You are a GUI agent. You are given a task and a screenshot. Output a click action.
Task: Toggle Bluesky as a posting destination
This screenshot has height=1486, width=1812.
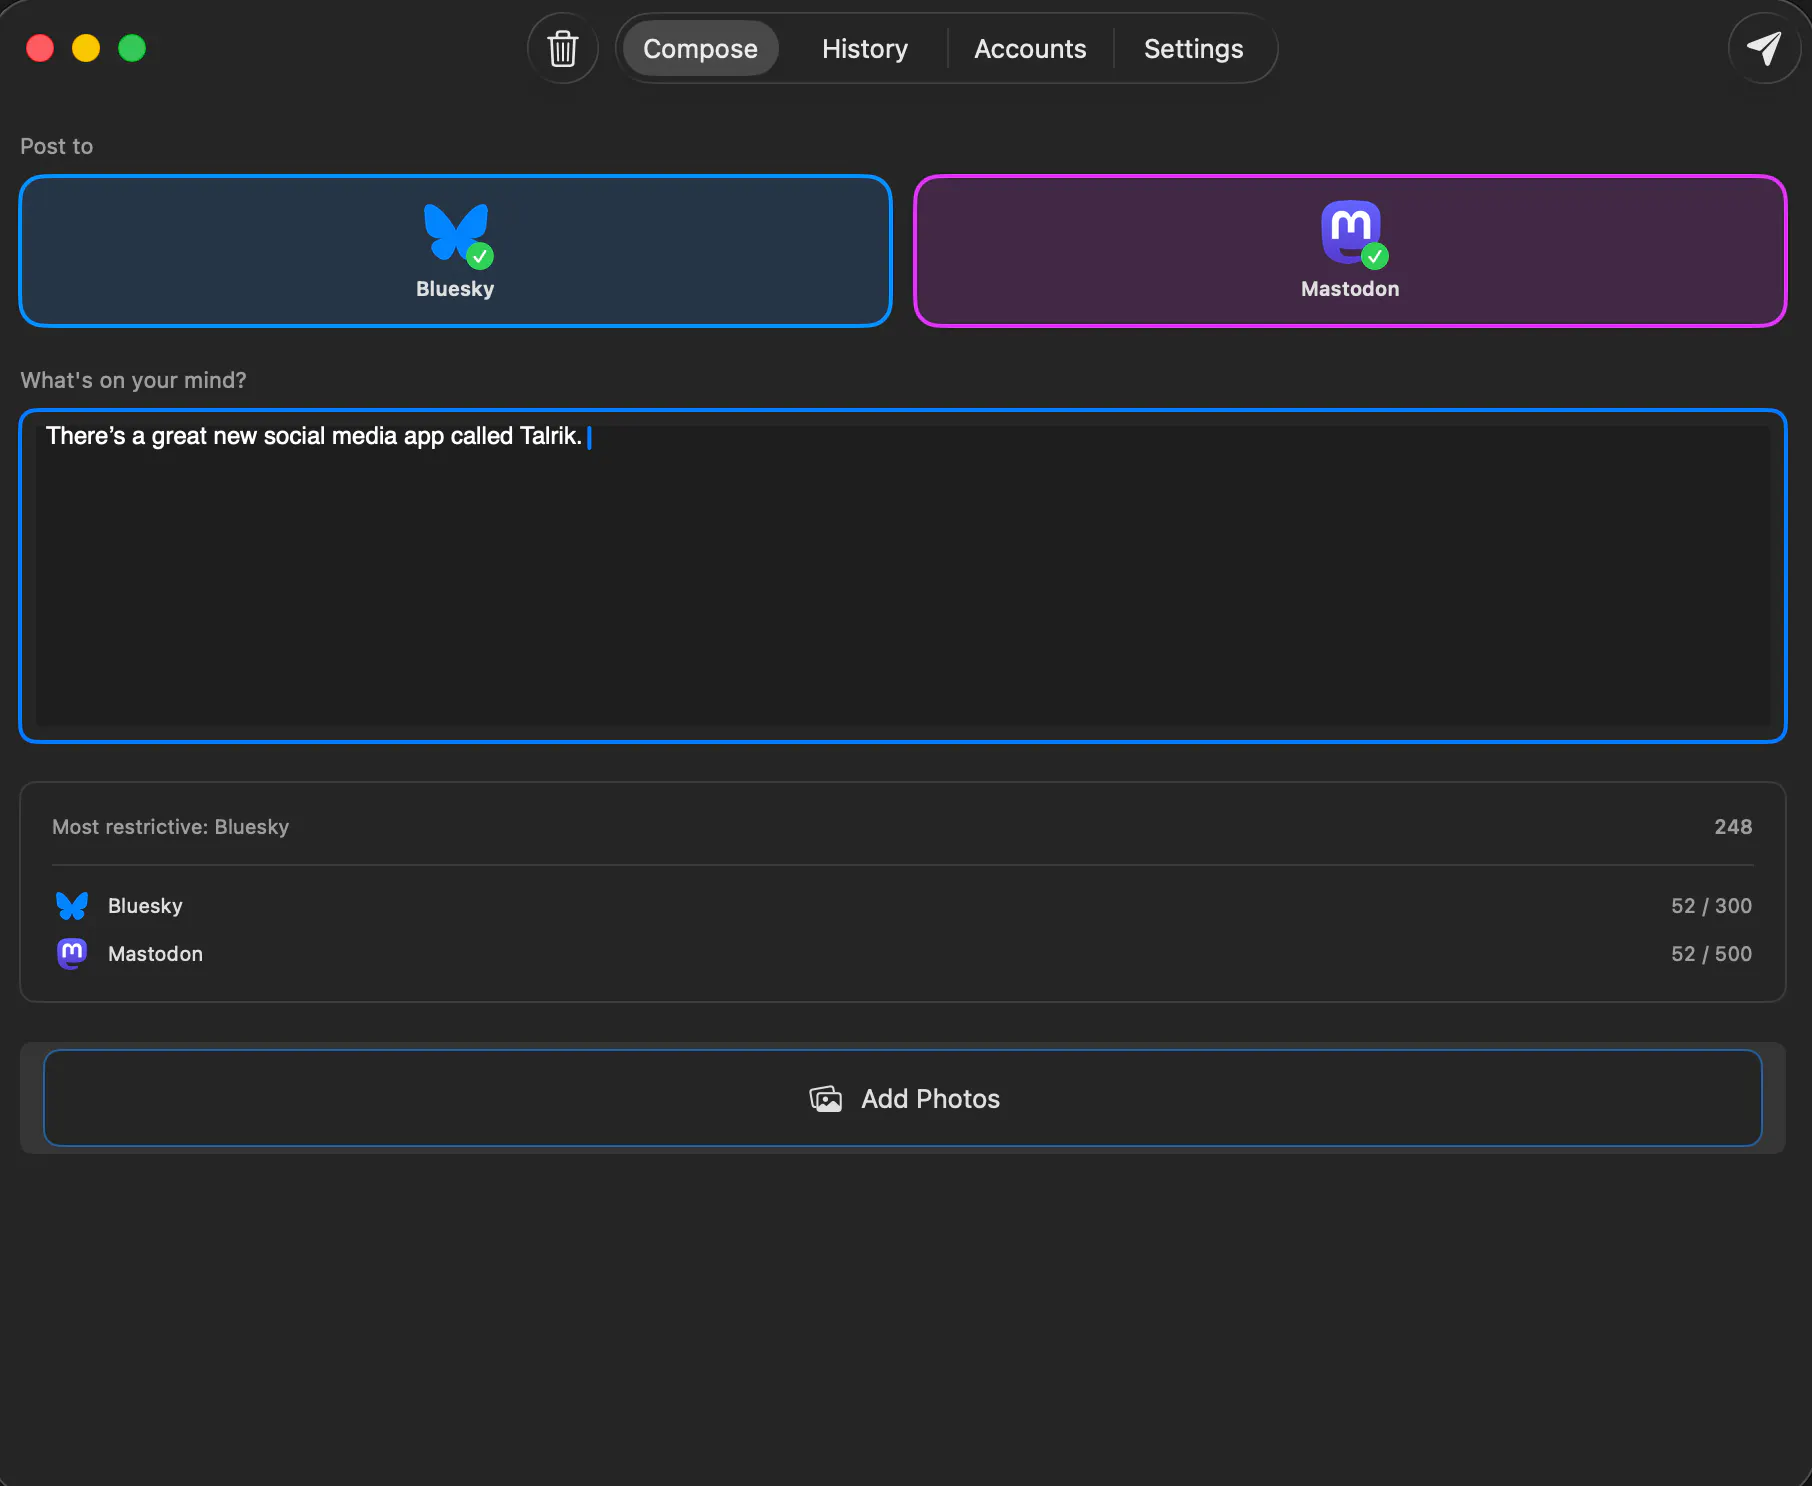(455, 251)
